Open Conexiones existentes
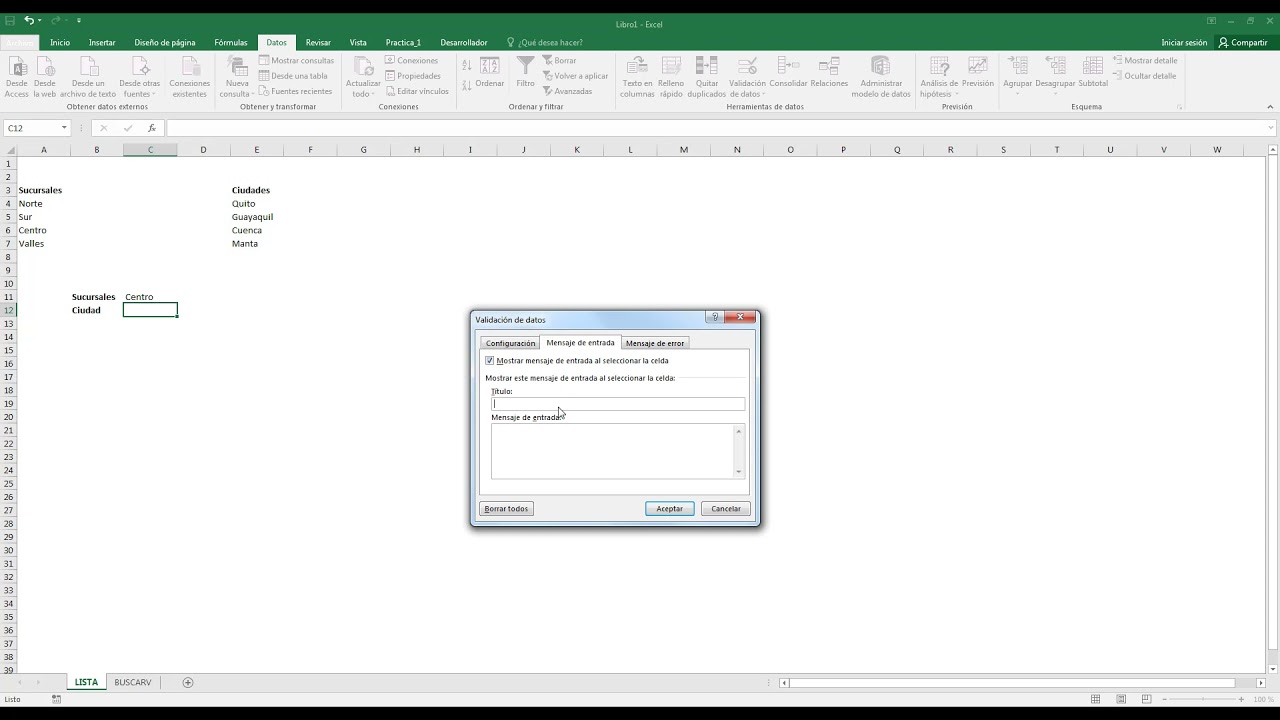The image size is (1280, 720). [190, 77]
